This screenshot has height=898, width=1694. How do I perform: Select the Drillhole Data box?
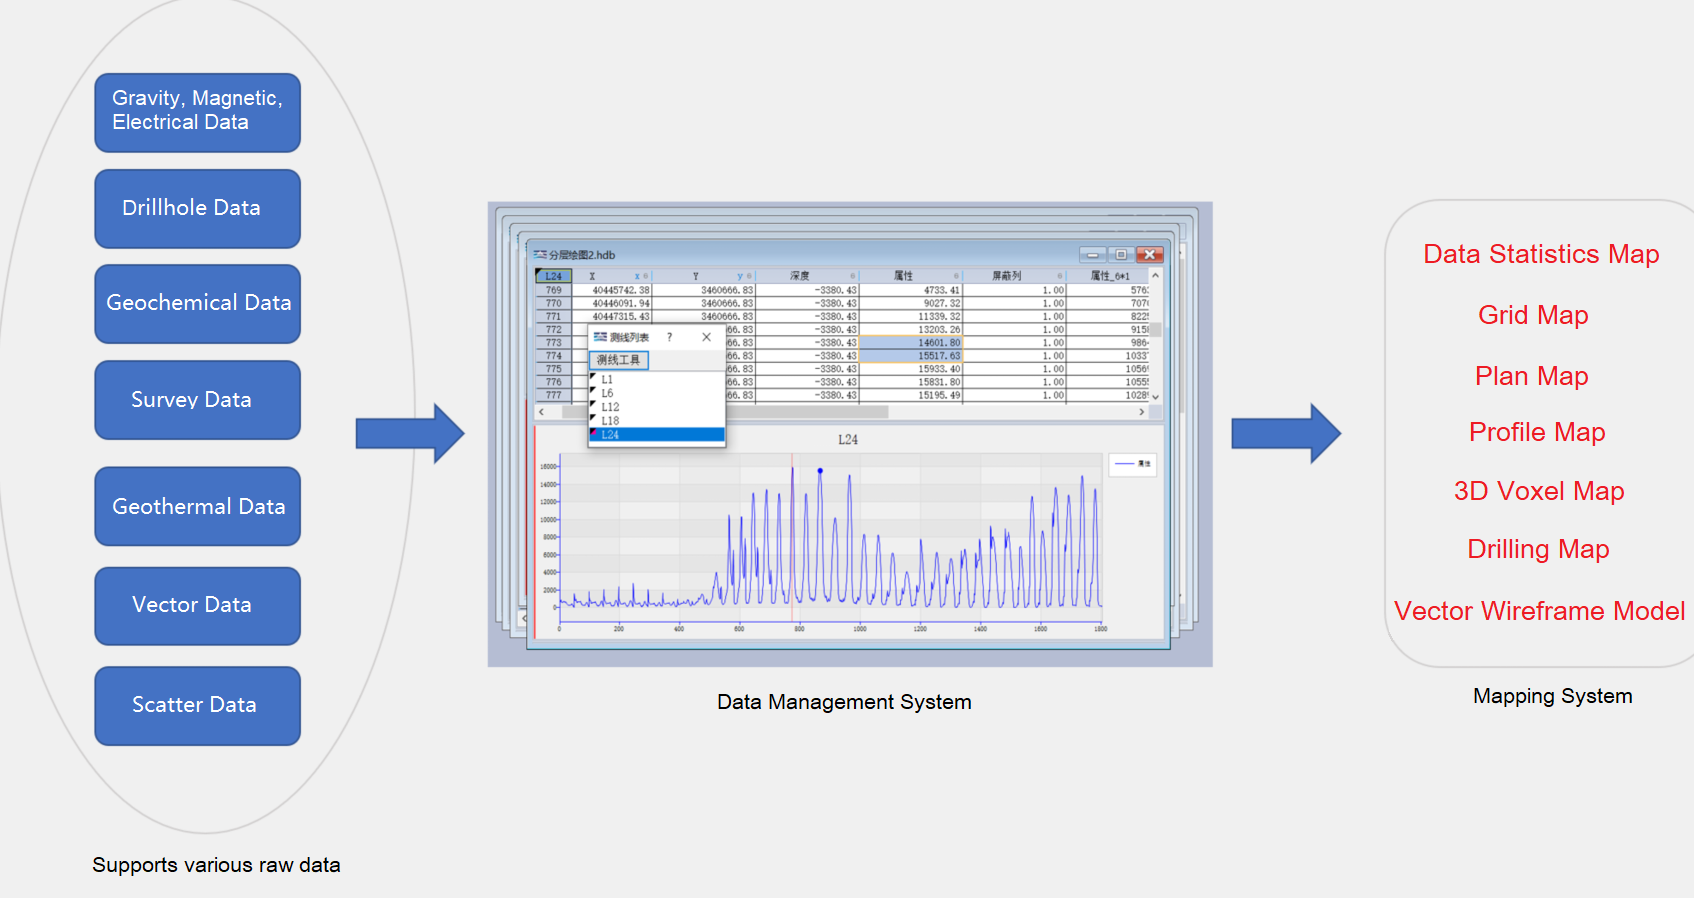click(198, 208)
